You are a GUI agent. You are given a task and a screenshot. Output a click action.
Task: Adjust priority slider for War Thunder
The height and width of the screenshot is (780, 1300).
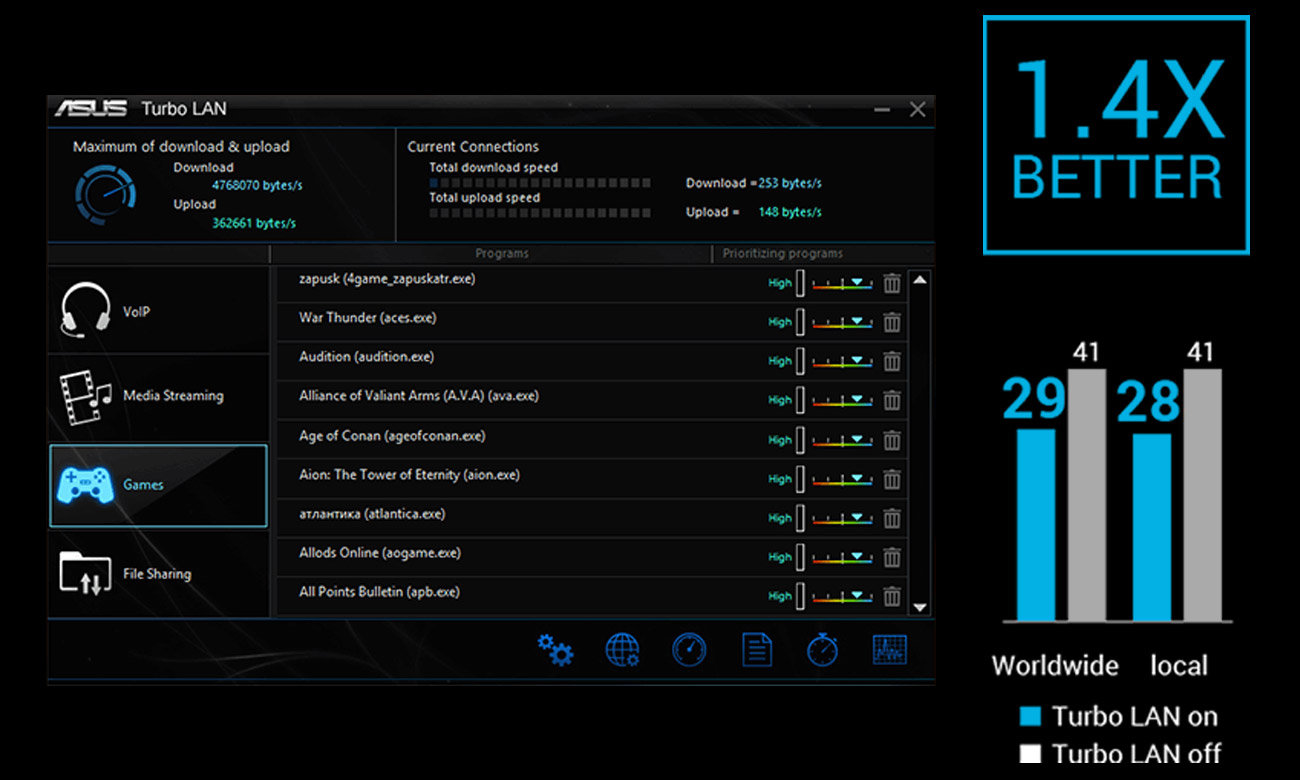[x=842, y=323]
